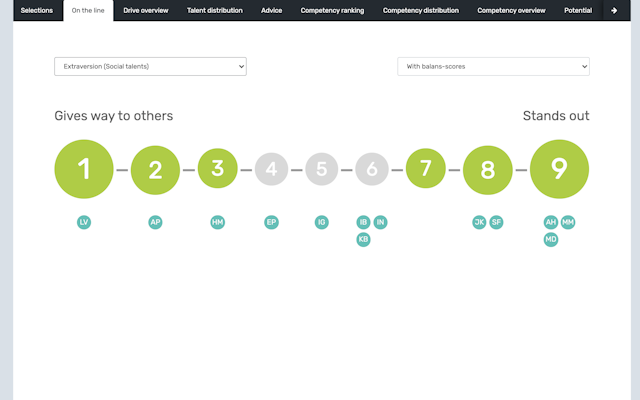Expand the With balans-scores dropdown
Viewport: 640px width, 400px height.
(493, 66)
